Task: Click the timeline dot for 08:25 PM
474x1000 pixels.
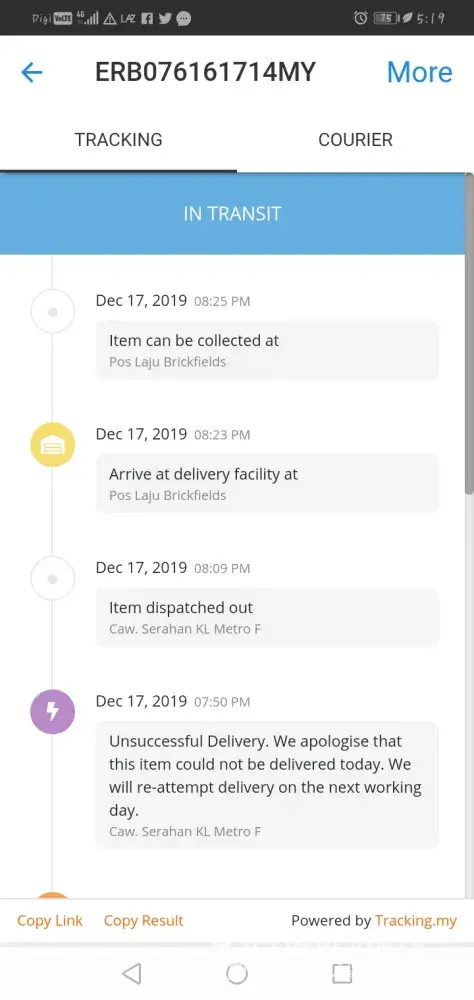Action: [x=53, y=312]
